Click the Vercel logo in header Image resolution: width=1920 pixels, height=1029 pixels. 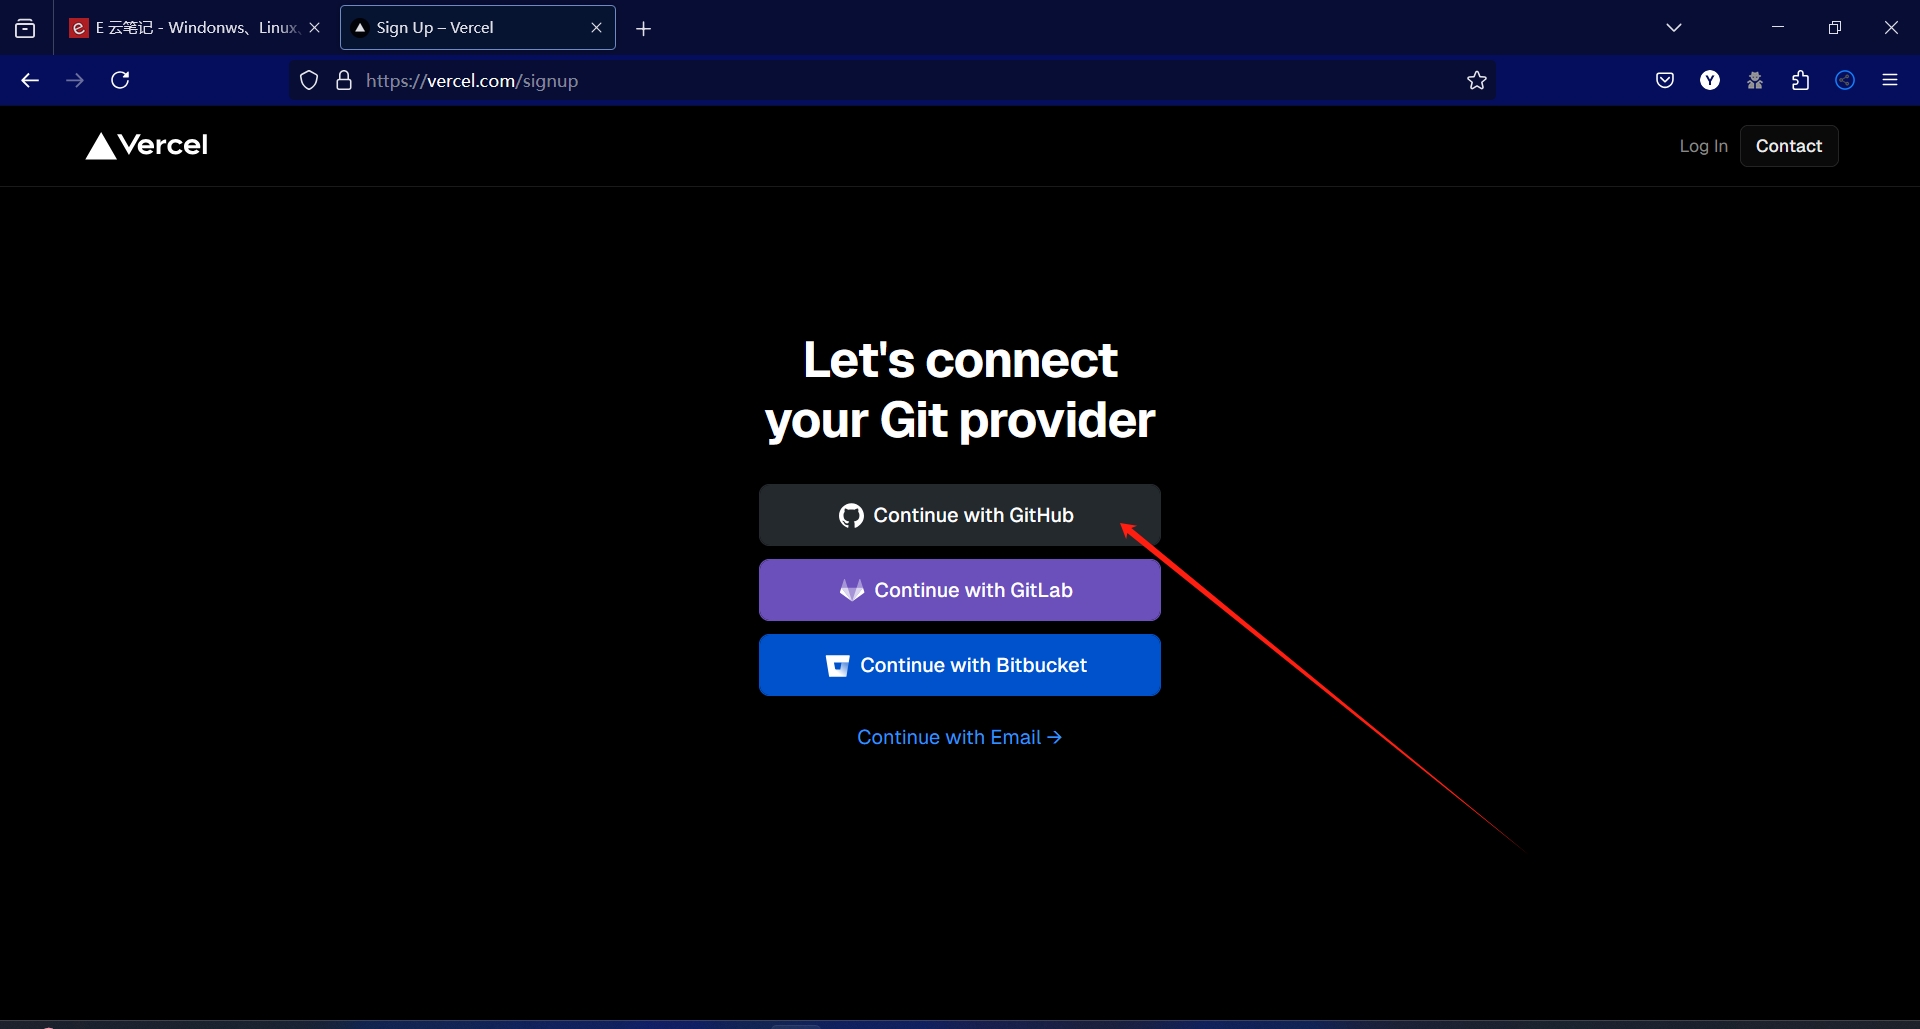click(147, 146)
